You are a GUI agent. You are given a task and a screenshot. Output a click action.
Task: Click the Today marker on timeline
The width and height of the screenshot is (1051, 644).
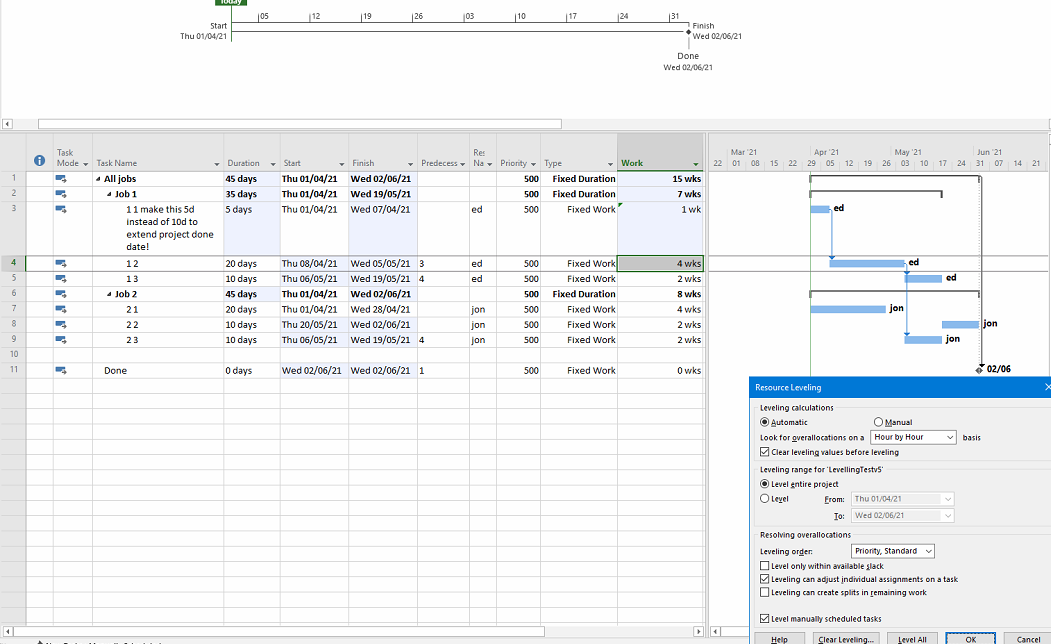pyautogui.click(x=231, y=2)
